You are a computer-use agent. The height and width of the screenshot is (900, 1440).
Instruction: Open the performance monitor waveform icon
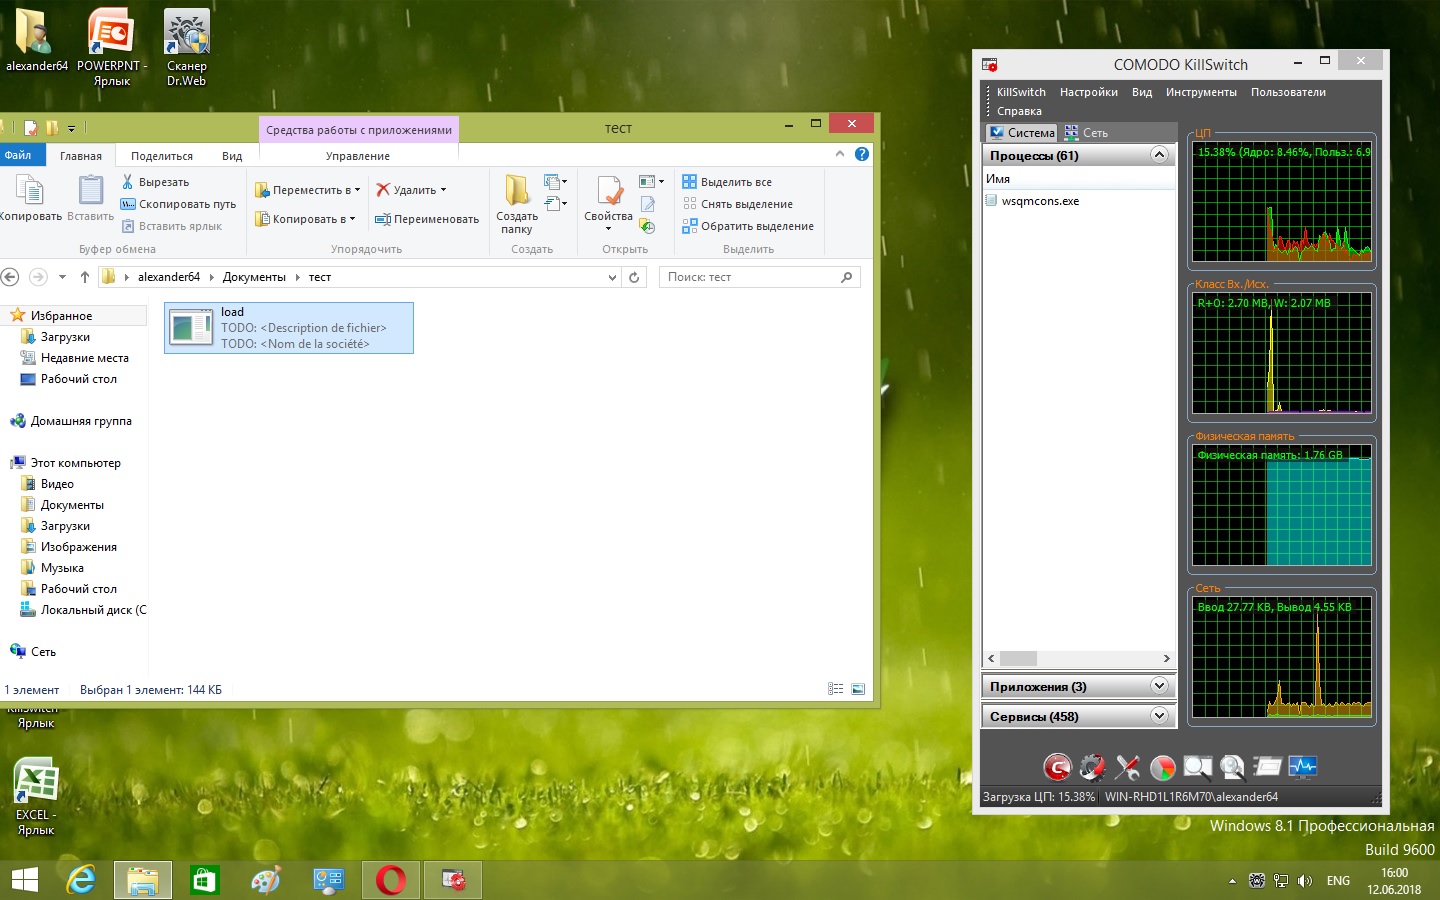(x=1302, y=767)
